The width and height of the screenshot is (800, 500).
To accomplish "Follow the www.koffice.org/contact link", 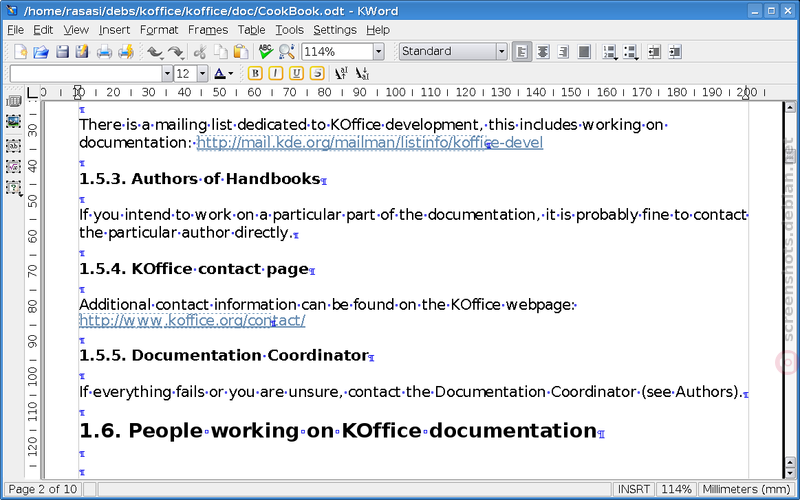I will pos(192,320).
